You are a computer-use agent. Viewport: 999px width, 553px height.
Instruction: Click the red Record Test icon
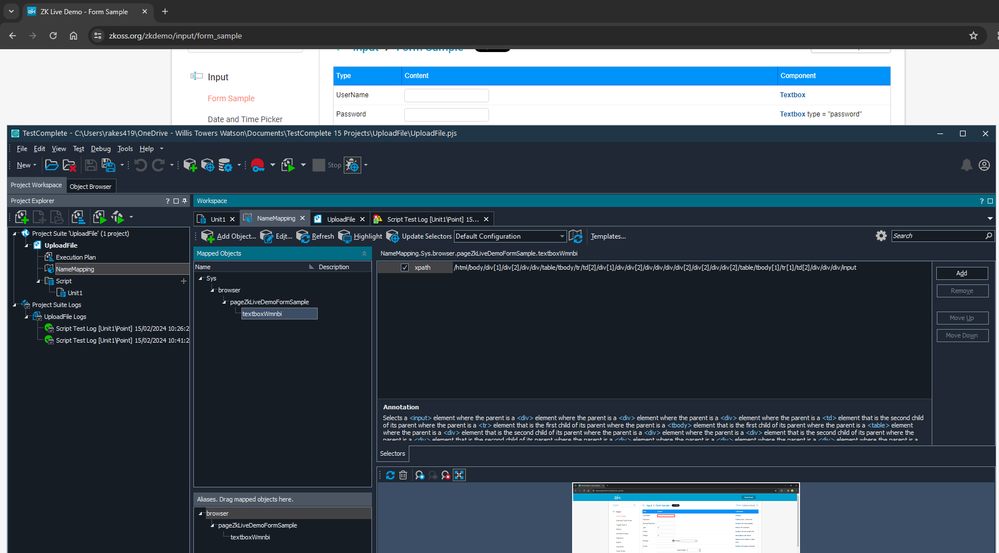[x=258, y=165]
